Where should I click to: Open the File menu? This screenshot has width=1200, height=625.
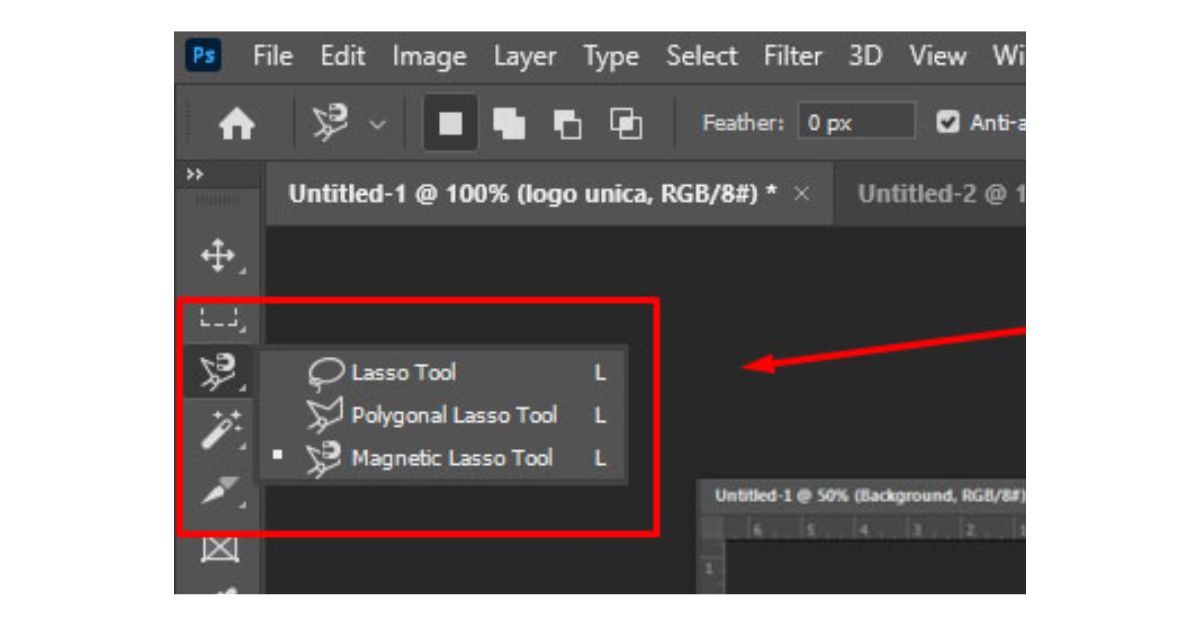[x=272, y=56]
